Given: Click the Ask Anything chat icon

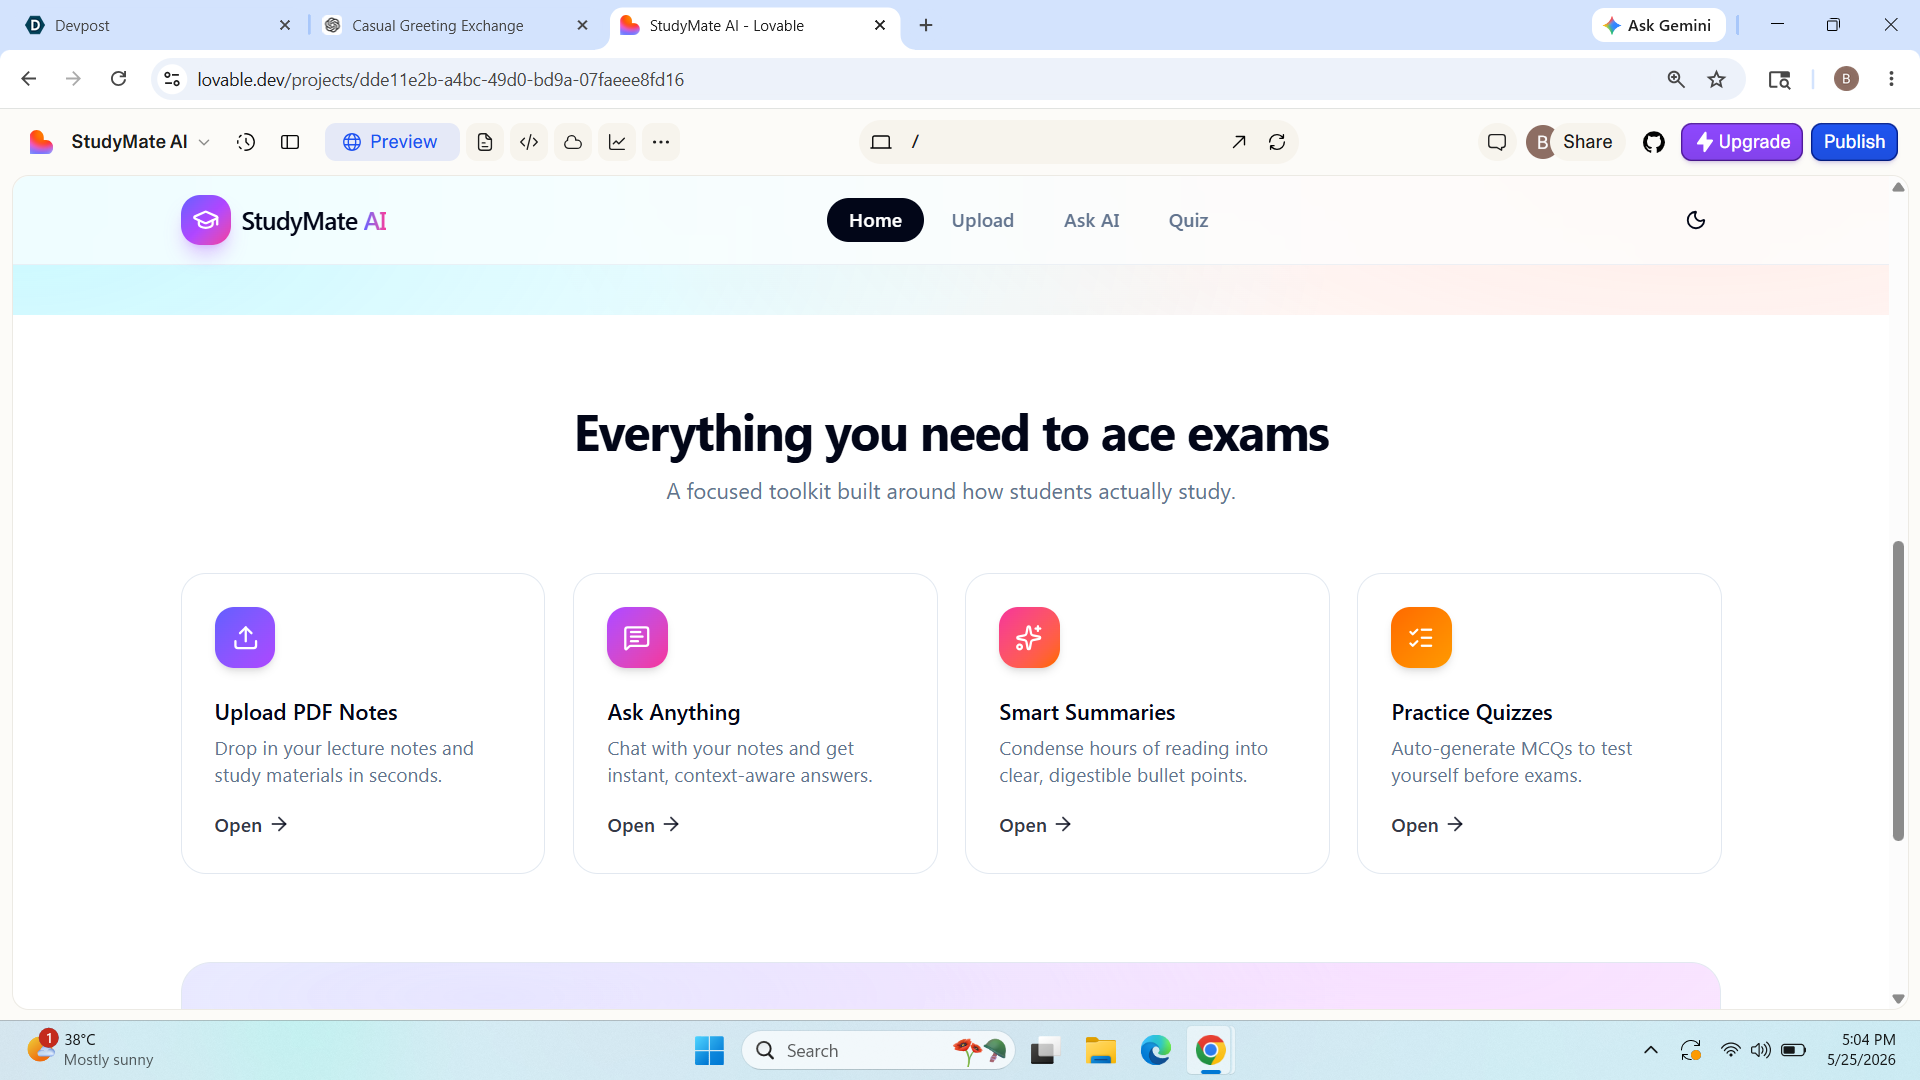Looking at the screenshot, I should (x=637, y=637).
